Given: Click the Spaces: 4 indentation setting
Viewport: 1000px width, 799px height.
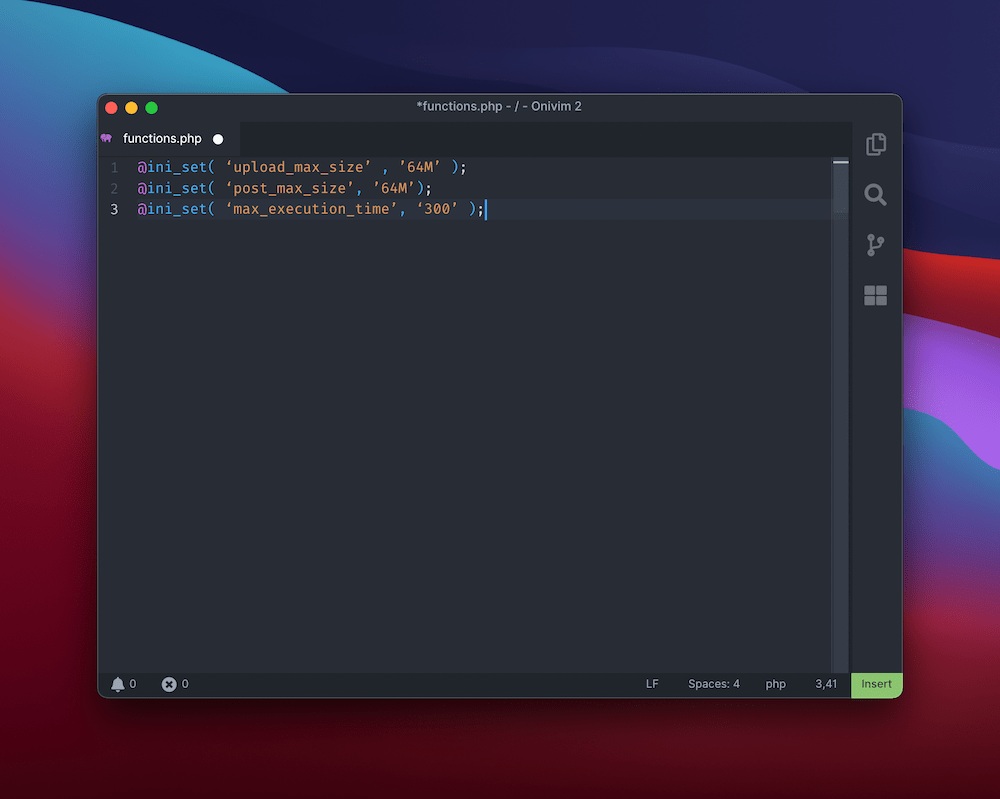Looking at the screenshot, I should (x=713, y=684).
